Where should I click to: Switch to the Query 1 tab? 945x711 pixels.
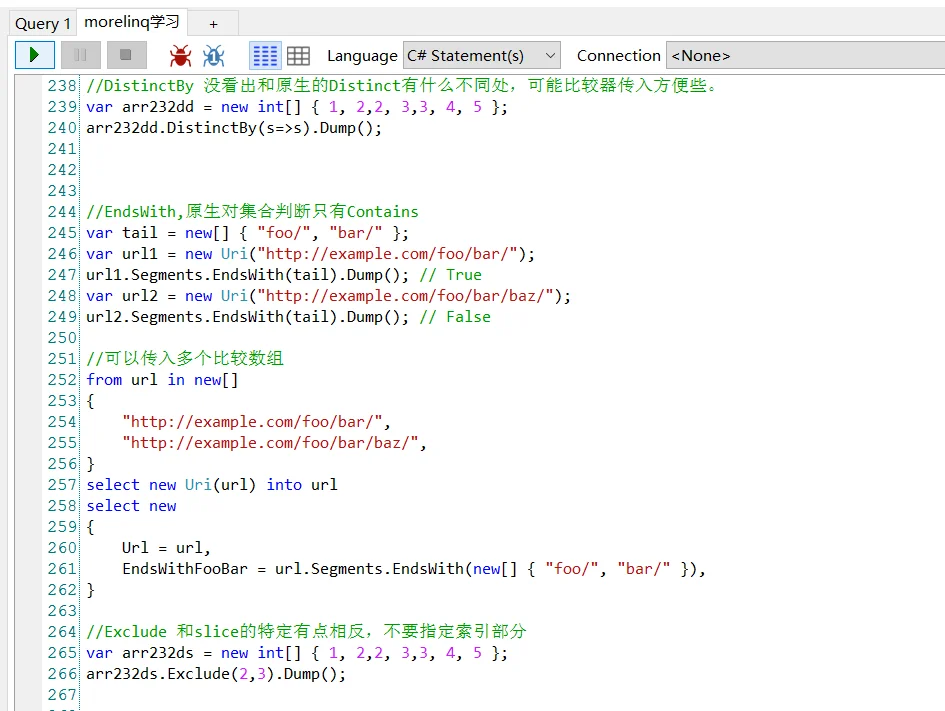click(x=43, y=23)
